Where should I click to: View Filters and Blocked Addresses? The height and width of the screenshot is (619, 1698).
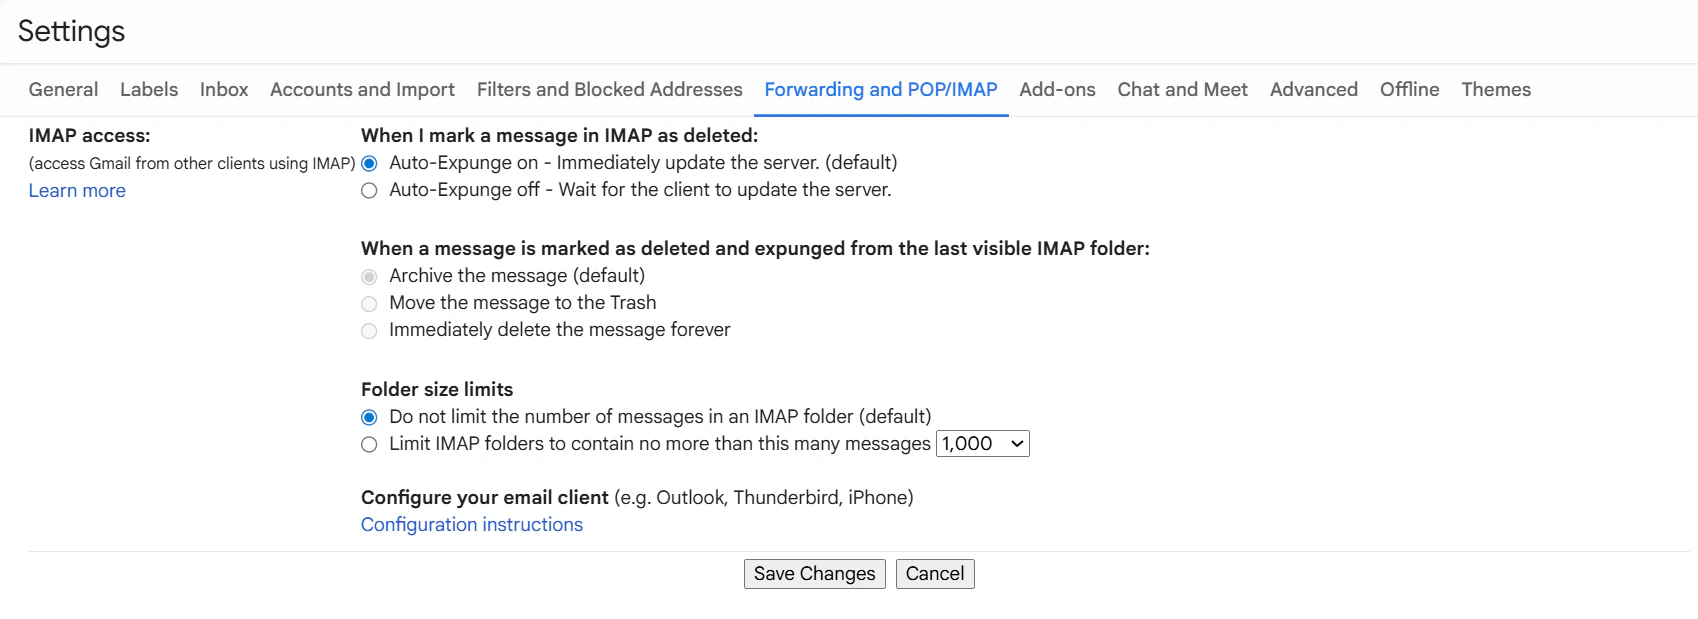tap(609, 89)
